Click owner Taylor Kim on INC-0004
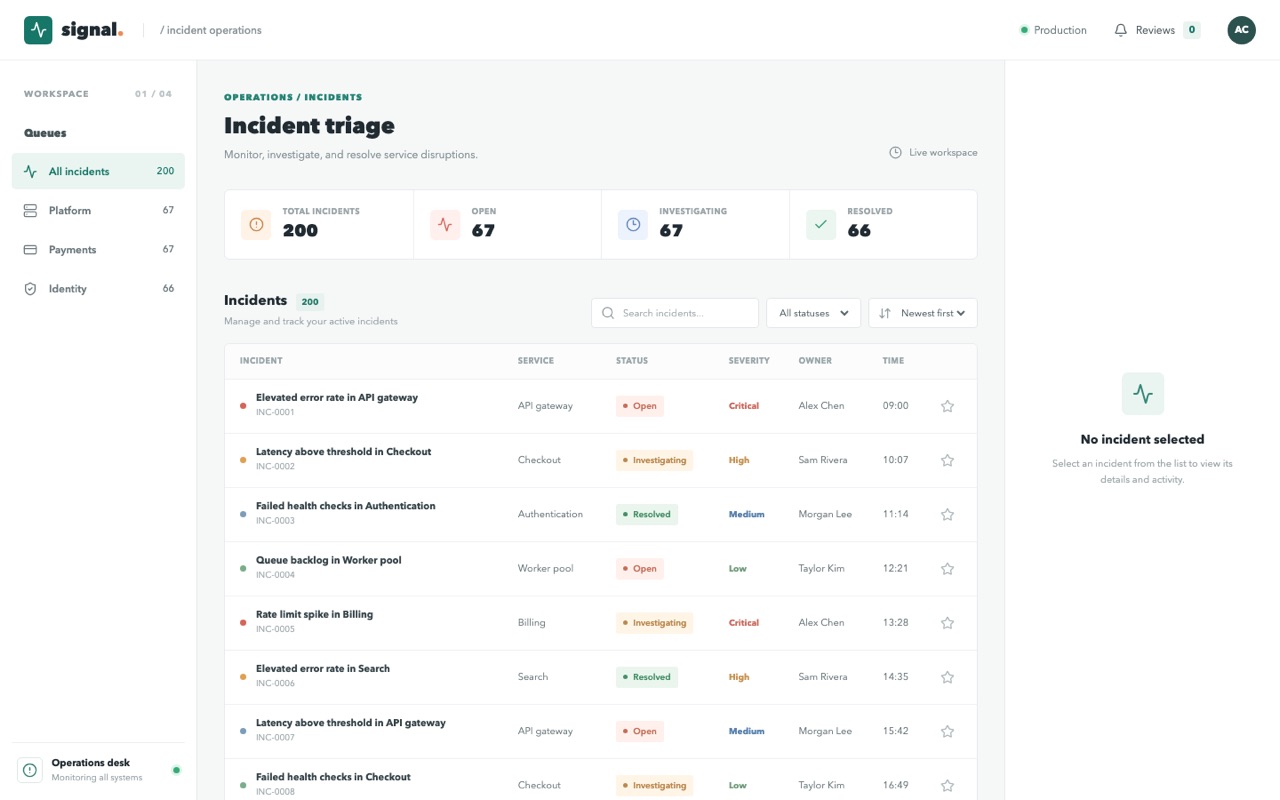This screenshot has height=800, width=1280. point(821,568)
